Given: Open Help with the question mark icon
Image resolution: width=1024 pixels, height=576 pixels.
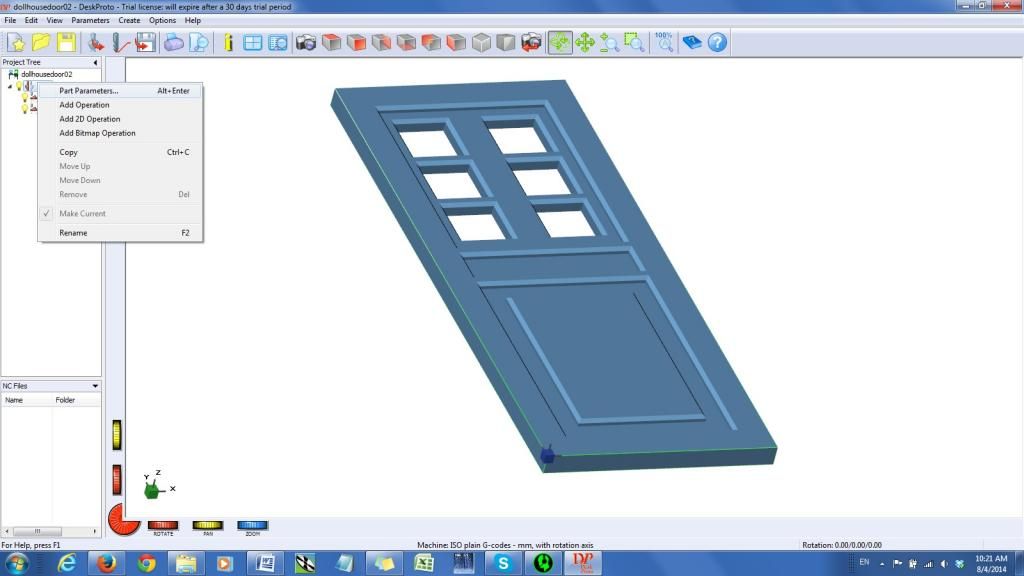Looking at the screenshot, I should tap(717, 42).
